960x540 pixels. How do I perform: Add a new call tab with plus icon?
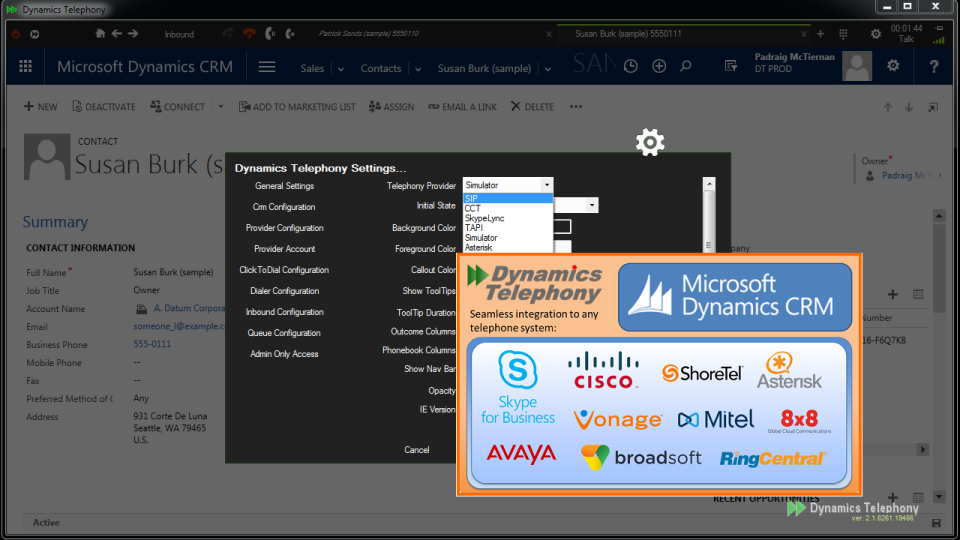pos(820,34)
